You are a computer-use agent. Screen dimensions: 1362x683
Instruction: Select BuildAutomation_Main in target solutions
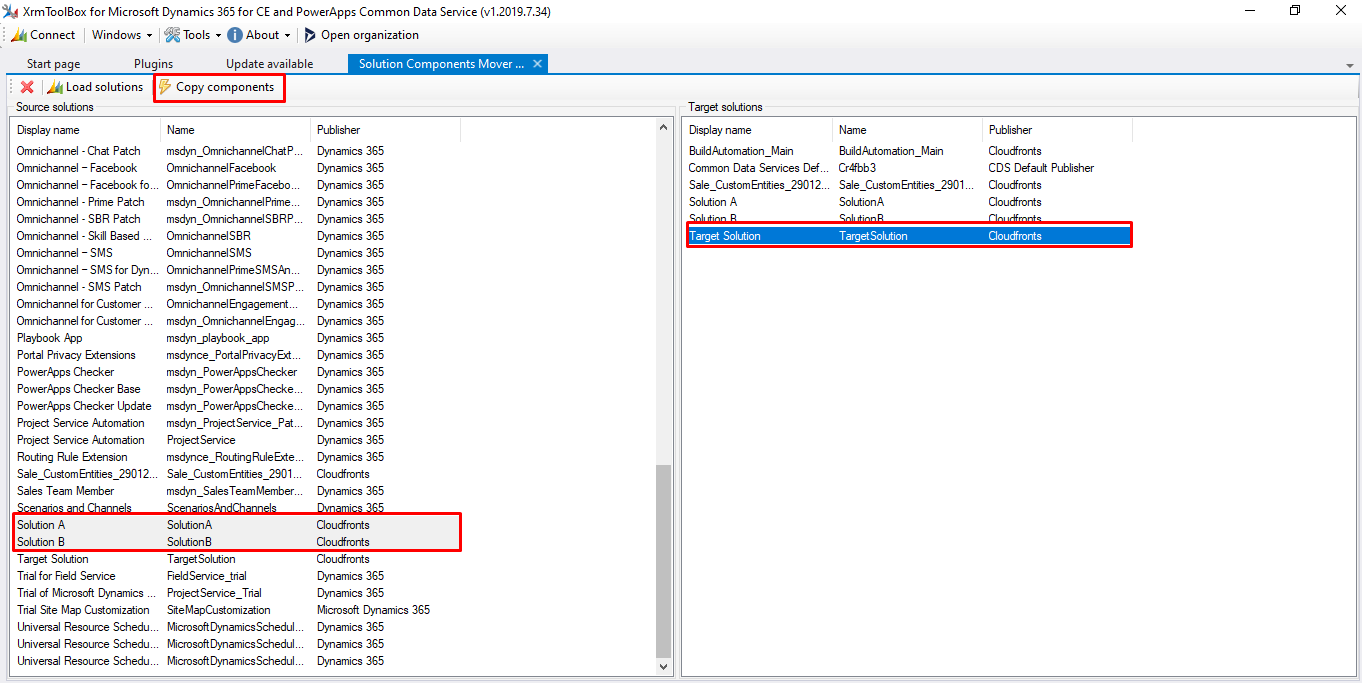pos(908,151)
